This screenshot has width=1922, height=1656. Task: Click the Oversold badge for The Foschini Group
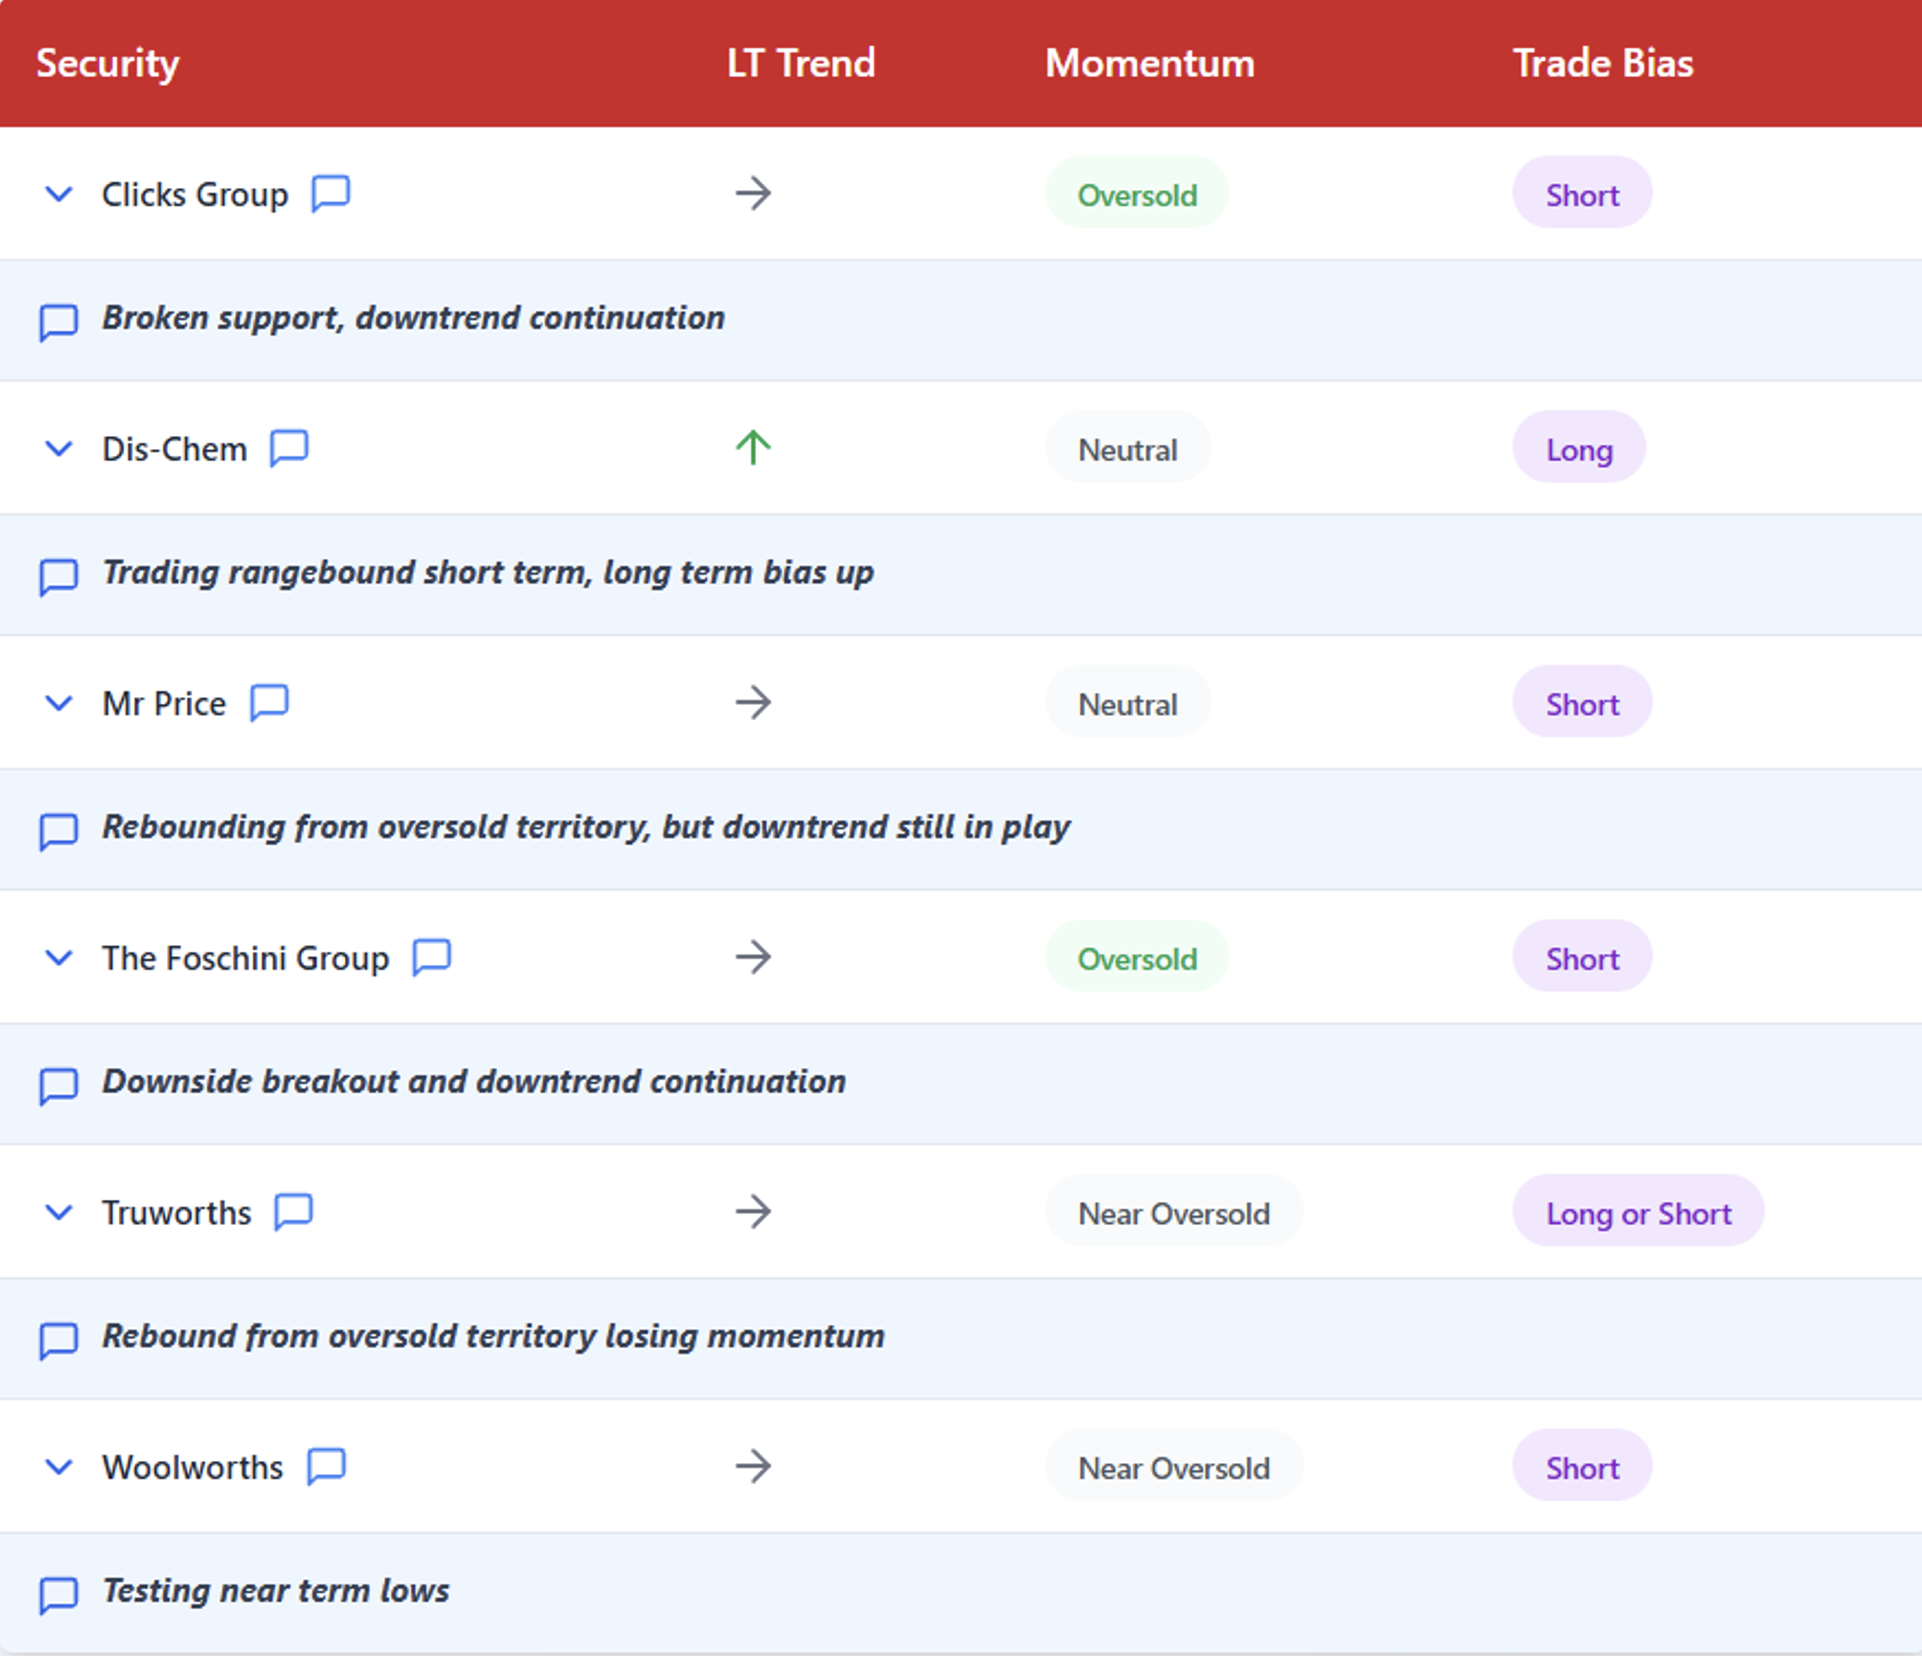click(x=1137, y=957)
